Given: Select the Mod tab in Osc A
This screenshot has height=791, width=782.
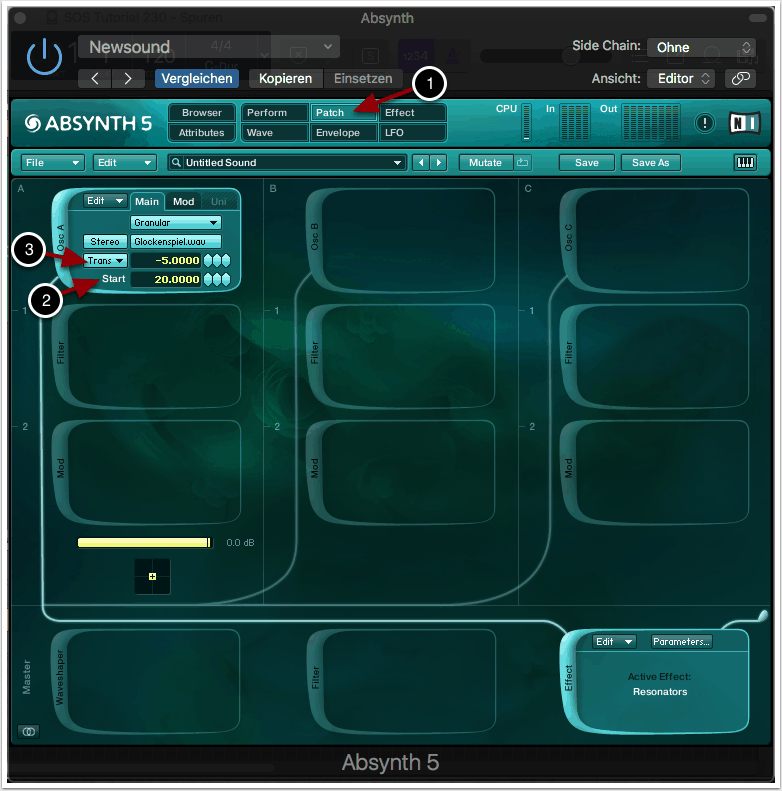Looking at the screenshot, I should [x=184, y=202].
